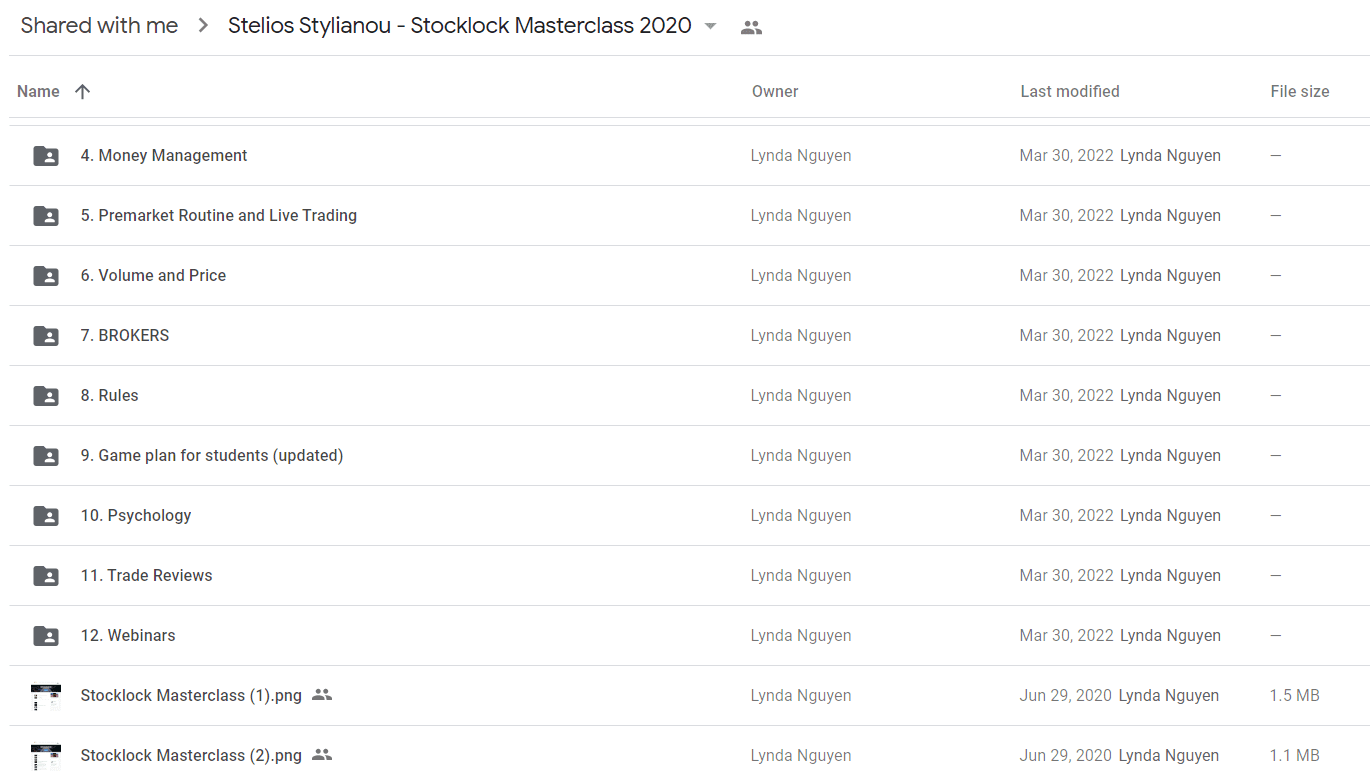Click the breadcrumb chevron separator
1370x782 pixels.
203,26
